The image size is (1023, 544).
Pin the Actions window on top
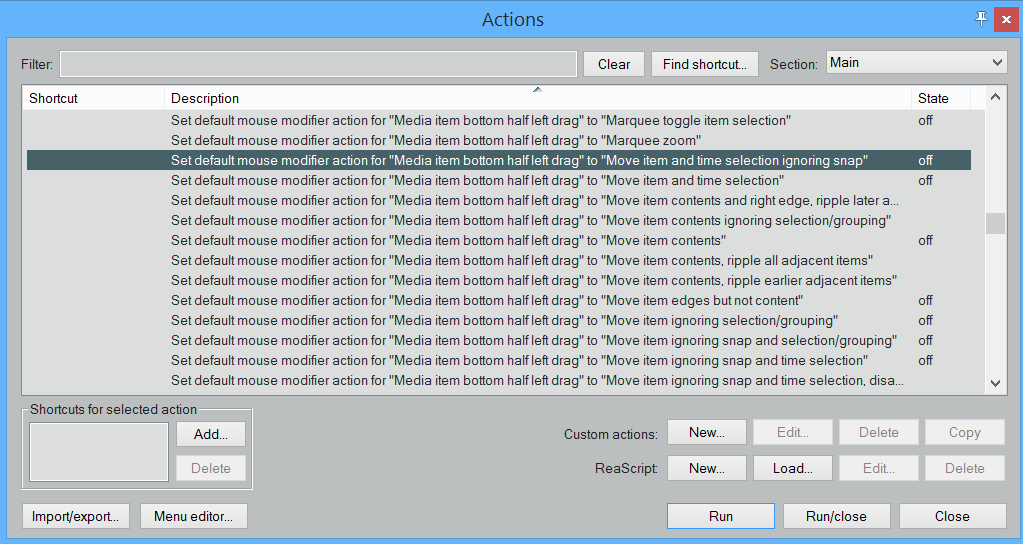[x=981, y=19]
